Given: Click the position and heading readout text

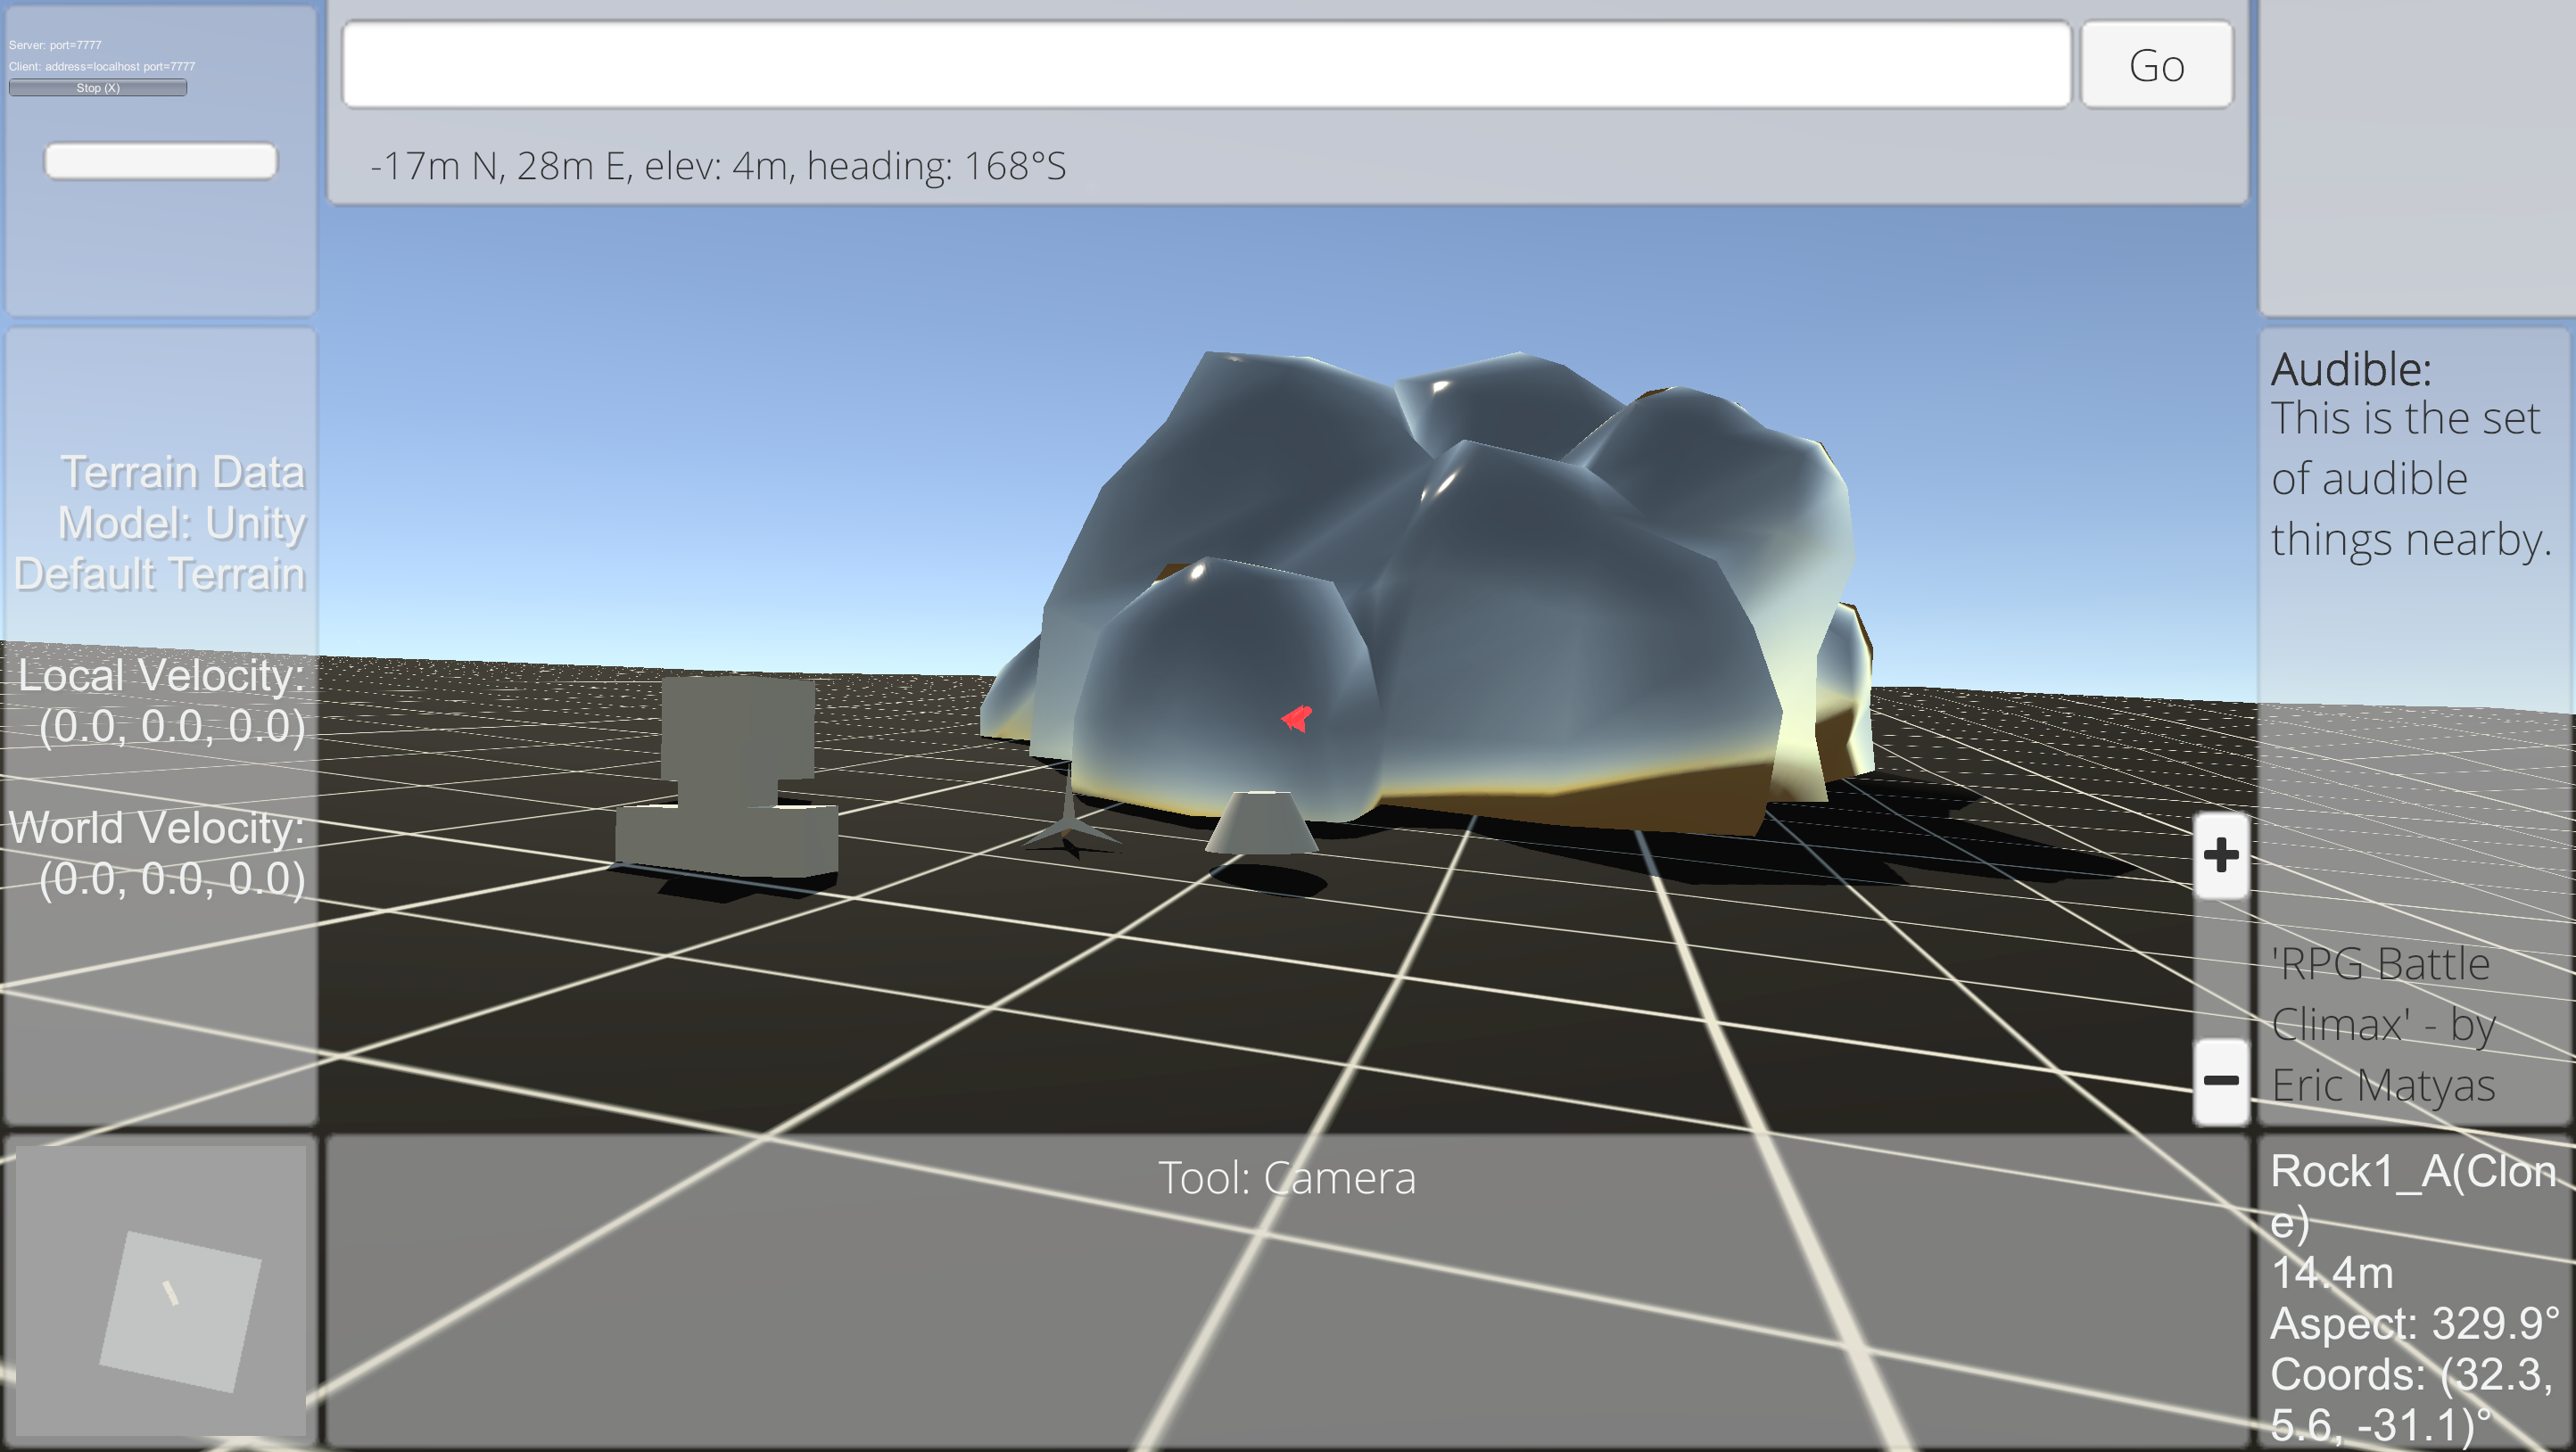Looking at the screenshot, I should [x=718, y=166].
